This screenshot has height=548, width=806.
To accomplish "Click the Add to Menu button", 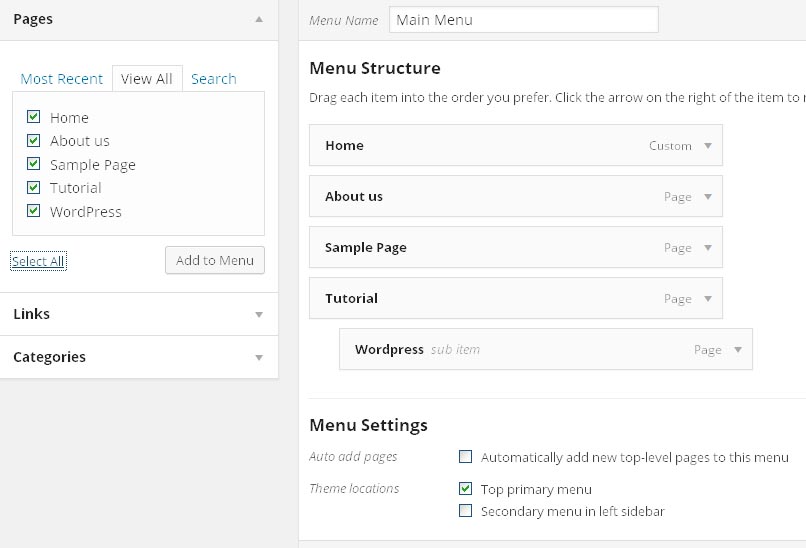I will pyautogui.click(x=215, y=260).
